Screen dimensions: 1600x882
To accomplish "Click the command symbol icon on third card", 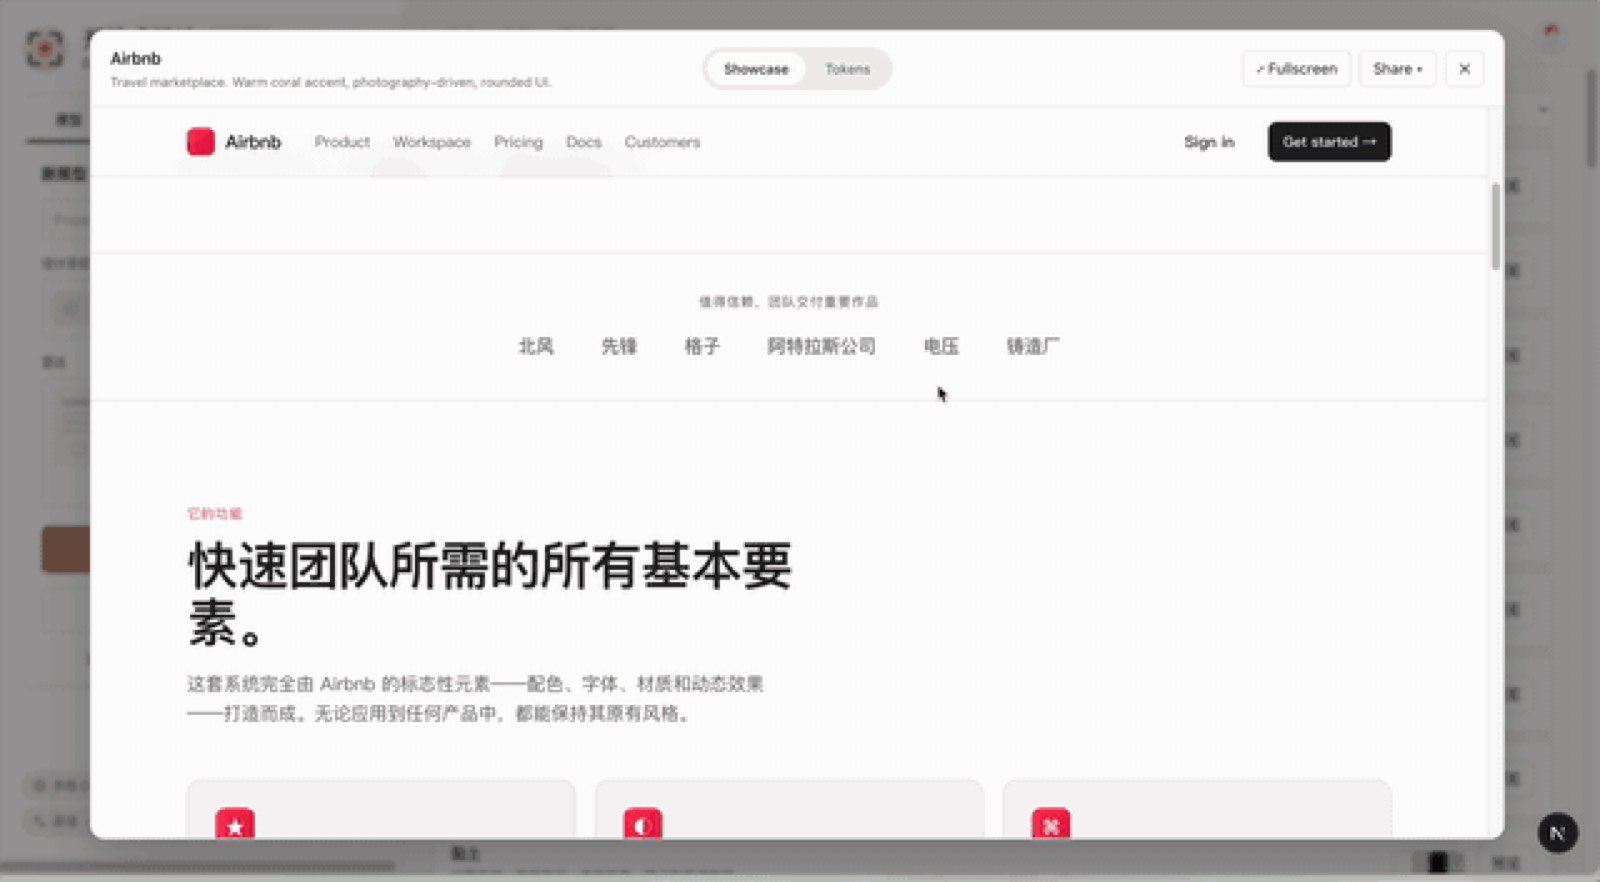I will click(1051, 824).
